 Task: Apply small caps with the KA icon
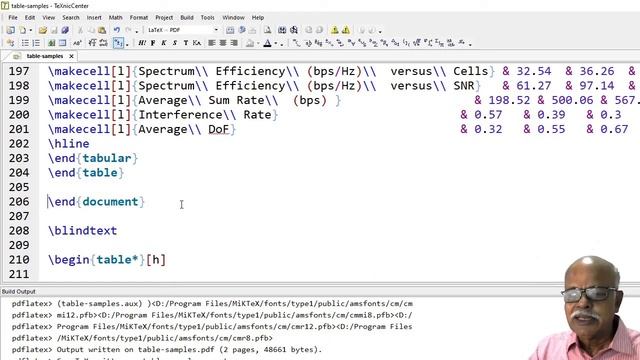[197, 43]
